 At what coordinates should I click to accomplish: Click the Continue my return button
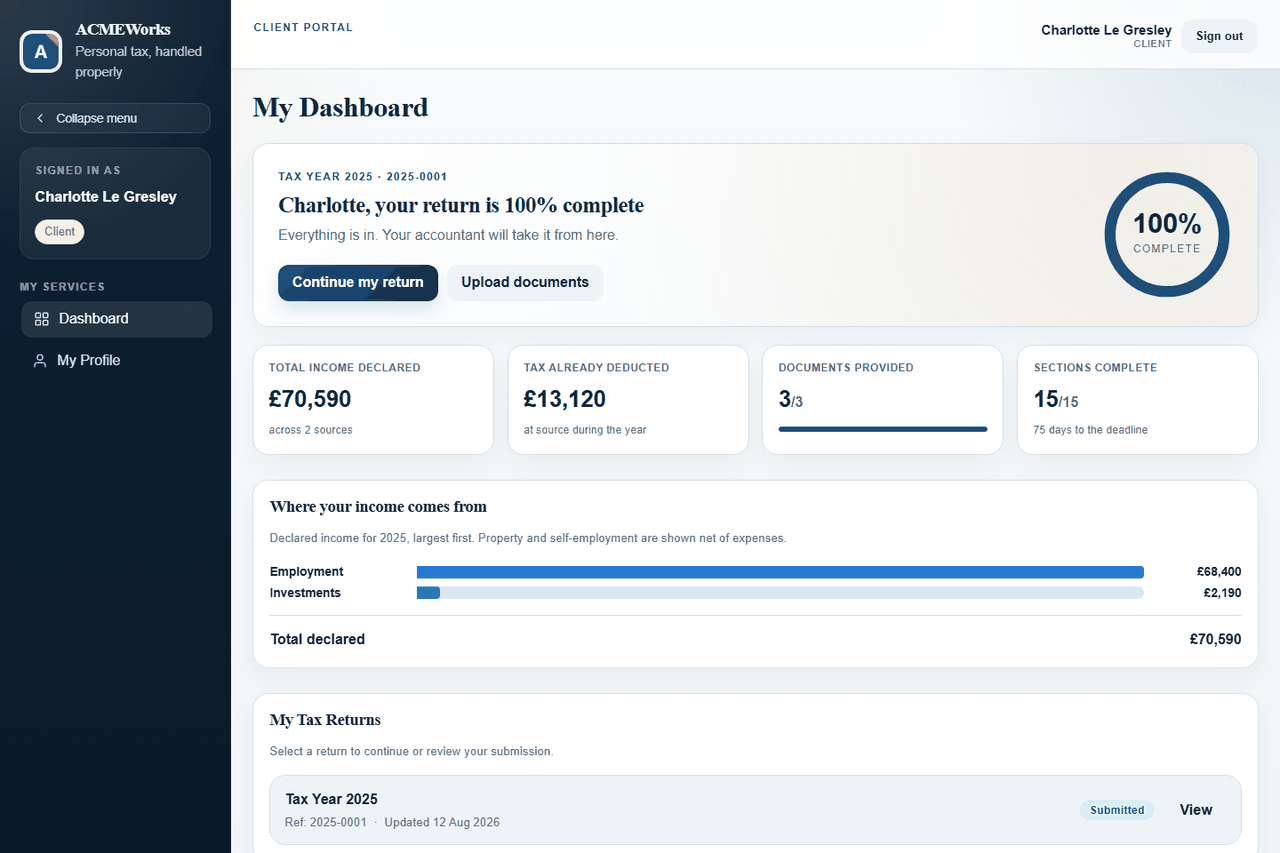(x=358, y=282)
